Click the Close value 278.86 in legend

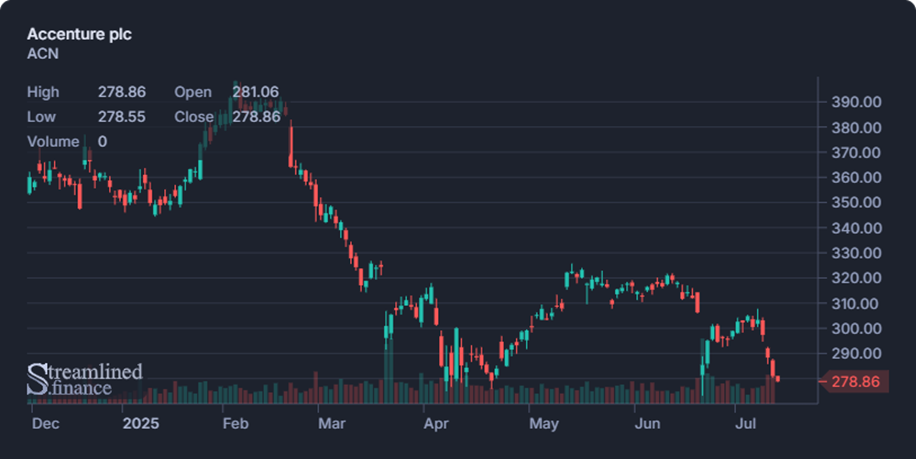256,117
